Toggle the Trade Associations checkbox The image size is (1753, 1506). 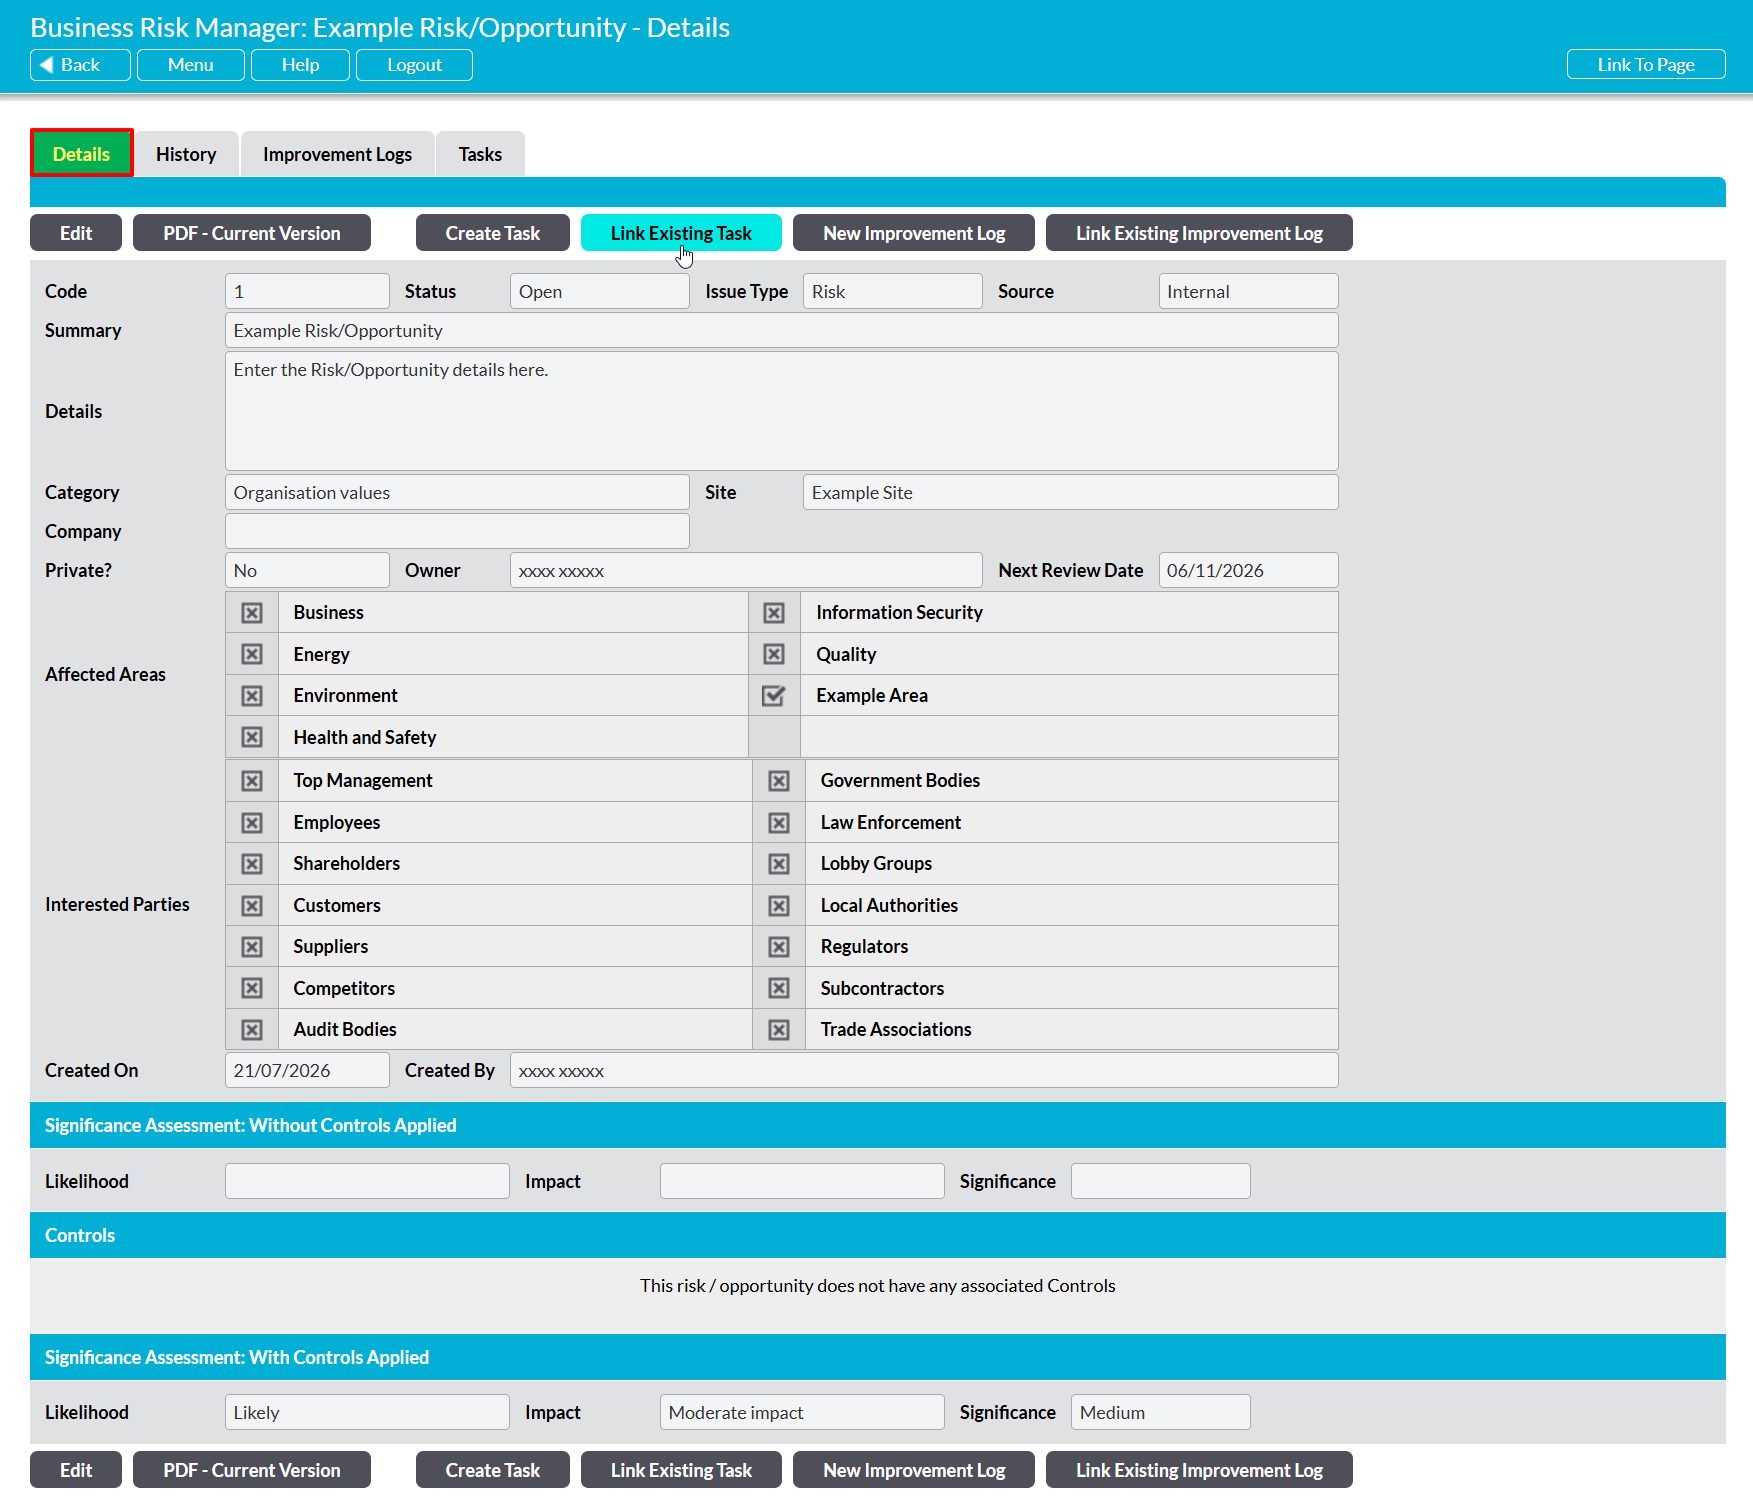point(779,1030)
